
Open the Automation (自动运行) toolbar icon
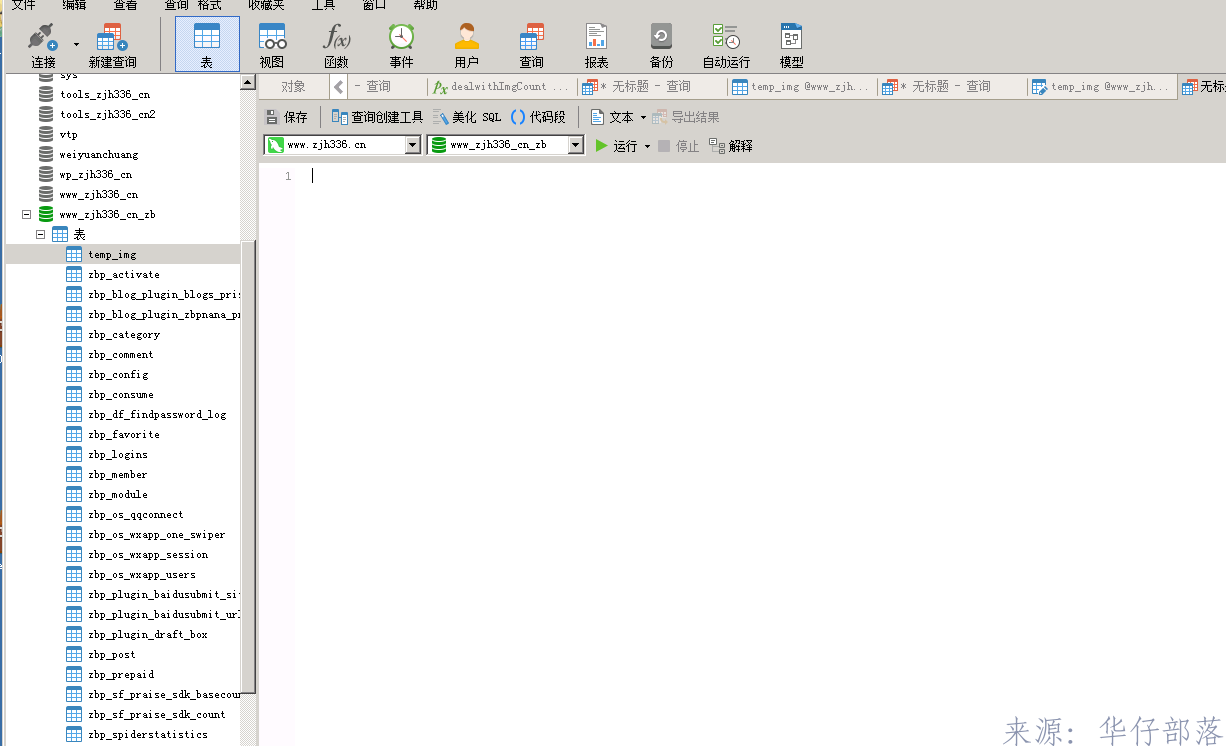pyautogui.click(x=726, y=44)
